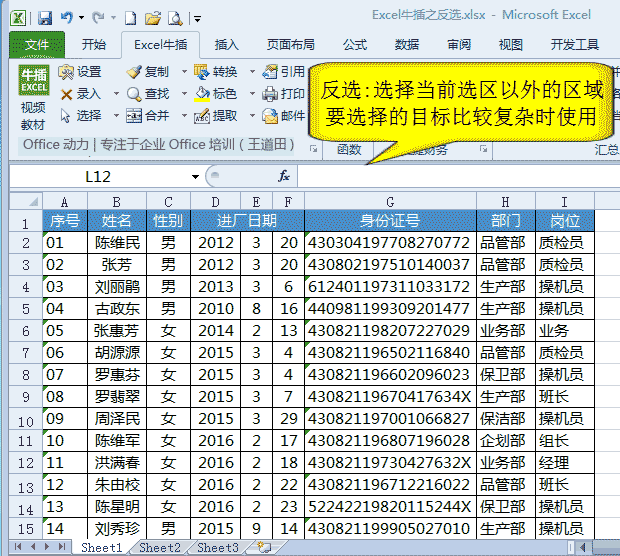Click the fx insert function icon
620x556 pixels.
click(x=284, y=176)
